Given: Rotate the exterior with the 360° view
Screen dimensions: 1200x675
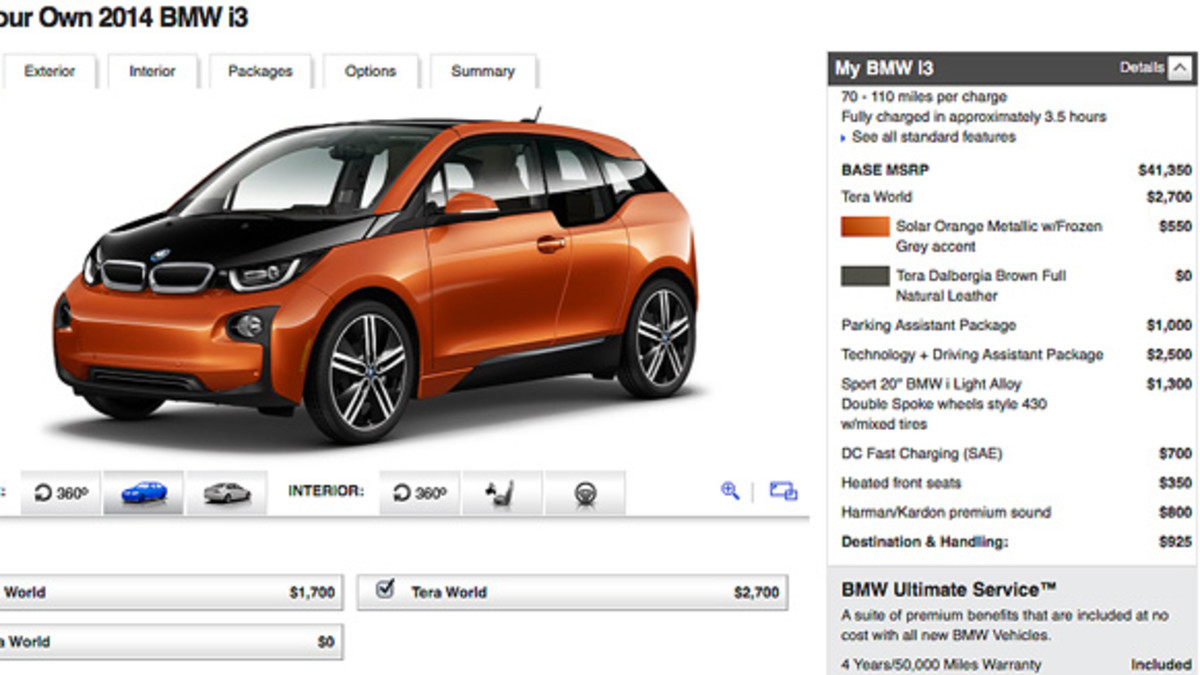Looking at the screenshot, I should click(x=60, y=493).
